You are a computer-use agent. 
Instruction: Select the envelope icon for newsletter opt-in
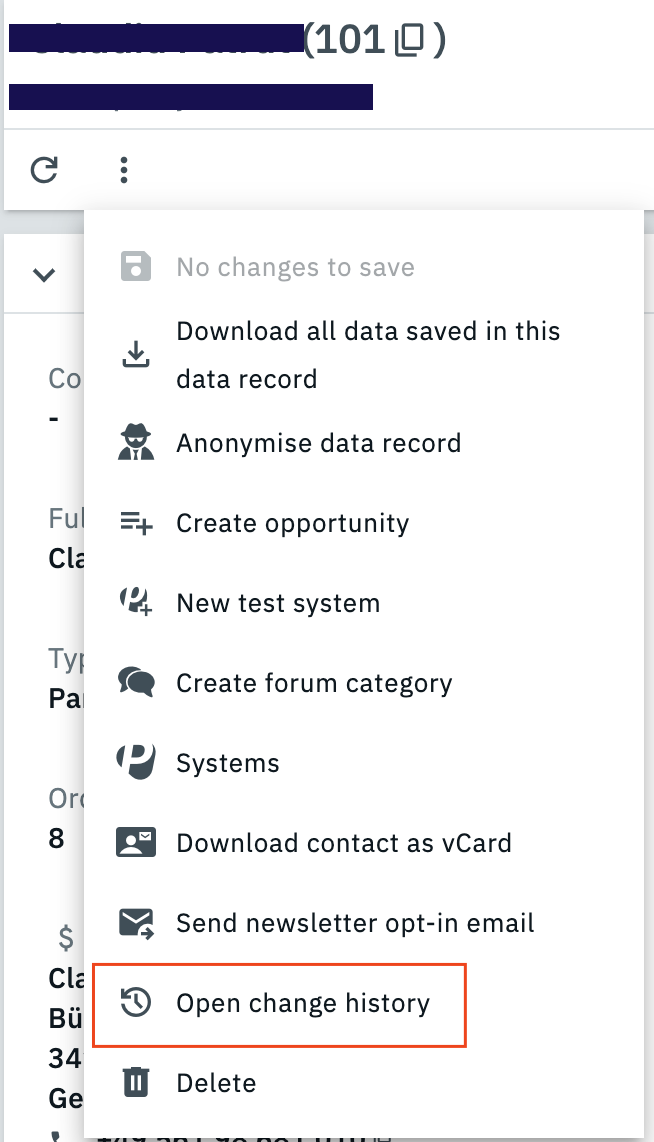coord(135,922)
